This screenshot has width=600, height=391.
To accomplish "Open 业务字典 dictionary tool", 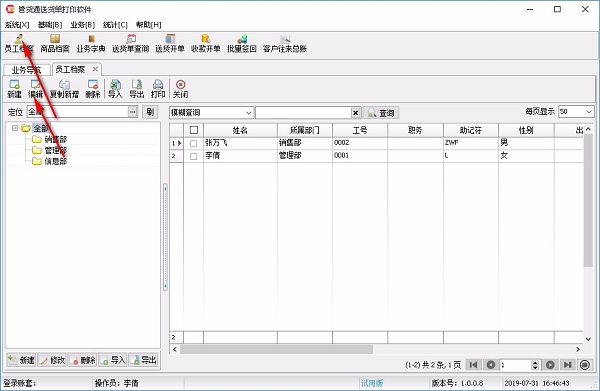I will (91, 43).
